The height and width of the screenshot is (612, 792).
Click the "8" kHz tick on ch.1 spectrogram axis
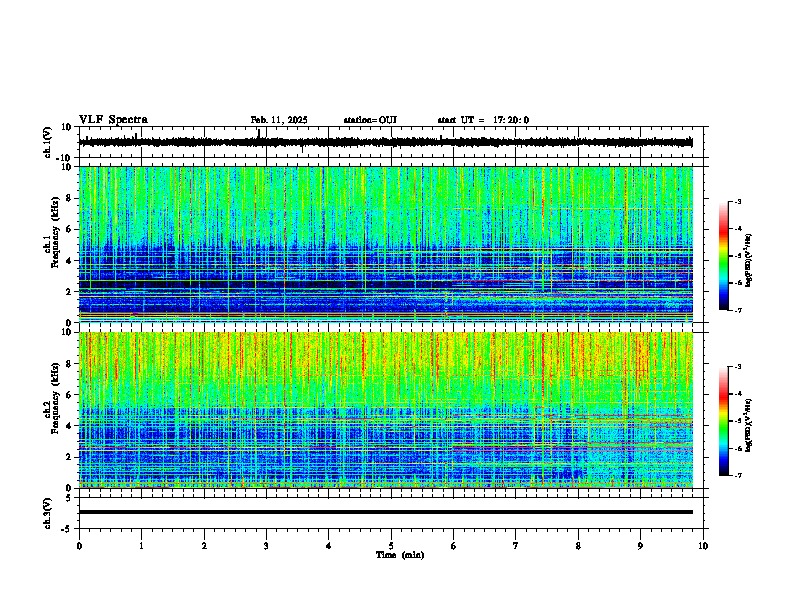pyautogui.click(x=70, y=198)
